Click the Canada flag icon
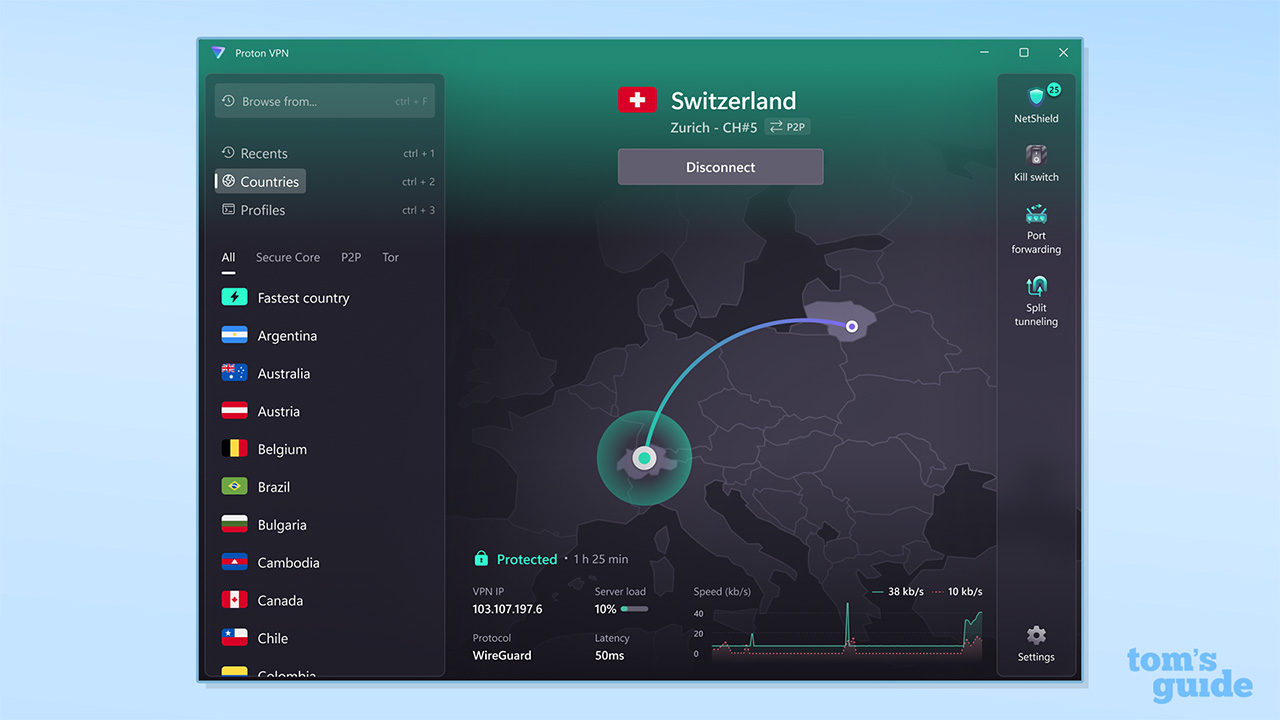 coord(234,600)
